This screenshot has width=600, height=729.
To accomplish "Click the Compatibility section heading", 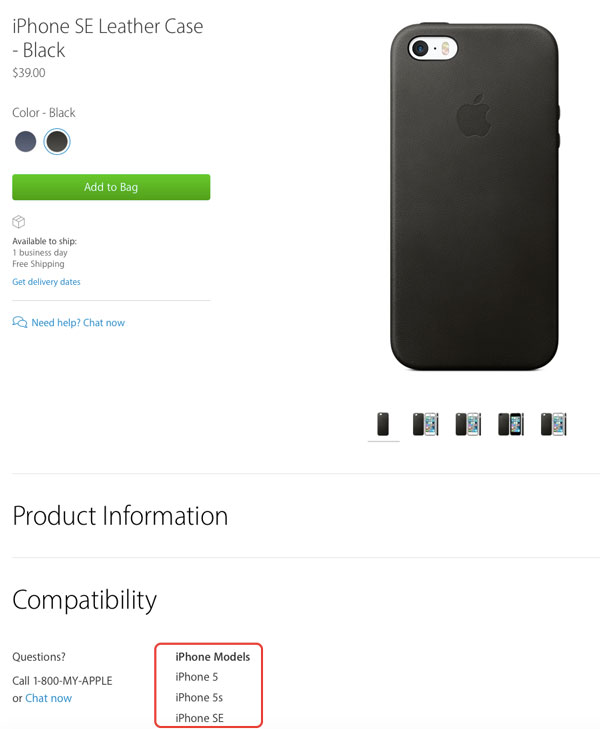I will 84,600.
